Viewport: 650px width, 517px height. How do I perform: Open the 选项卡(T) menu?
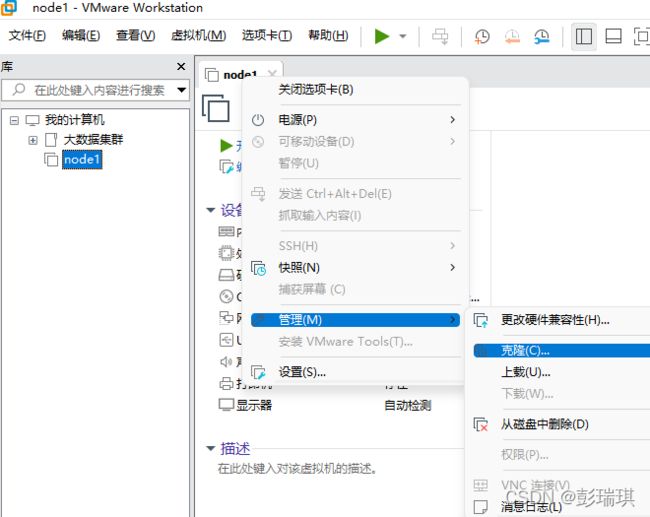pyautogui.click(x=267, y=35)
